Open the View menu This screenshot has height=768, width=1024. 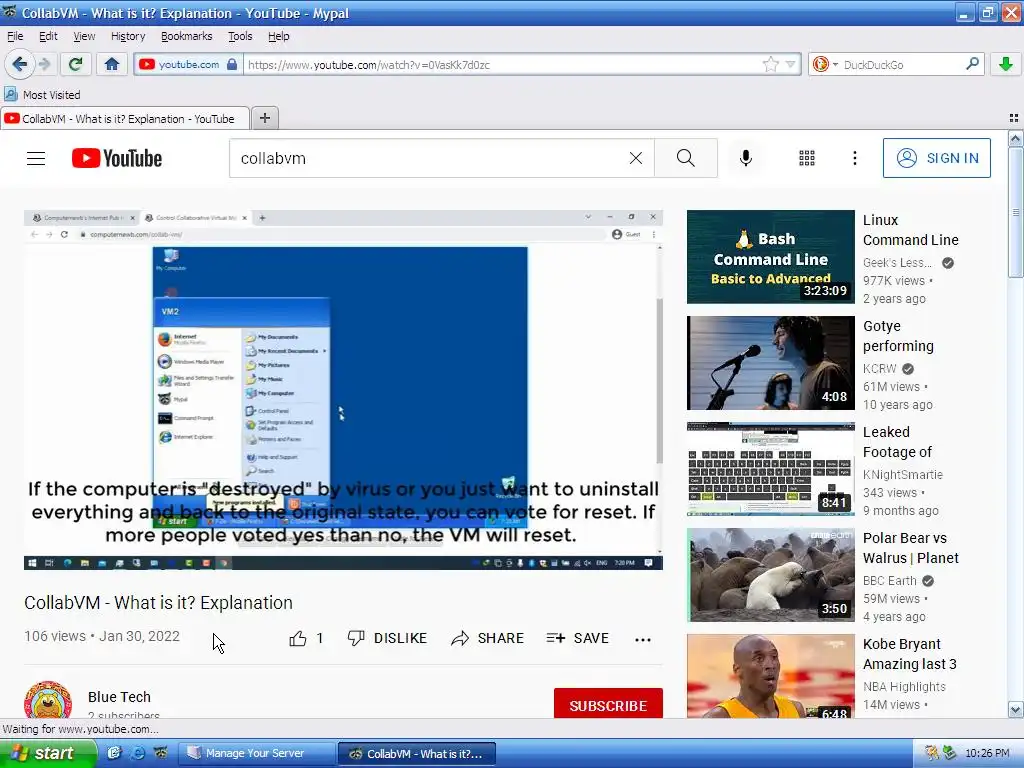click(84, 36)
